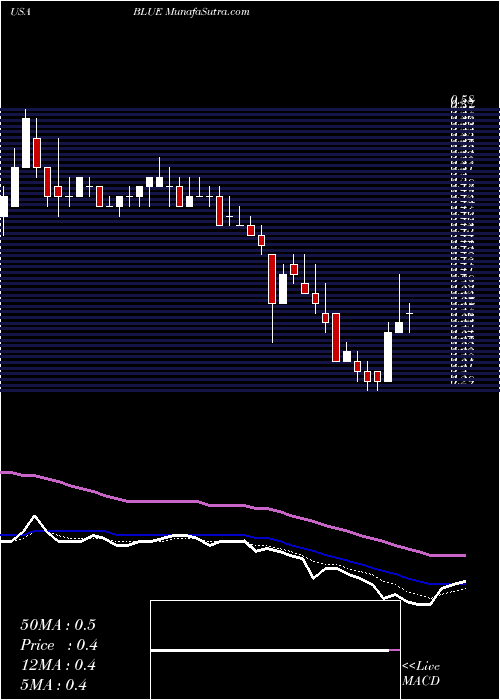Click the 'BLUE MunafaSutra.com' chart title
The image size is (500, 700).
pos(191,12)
